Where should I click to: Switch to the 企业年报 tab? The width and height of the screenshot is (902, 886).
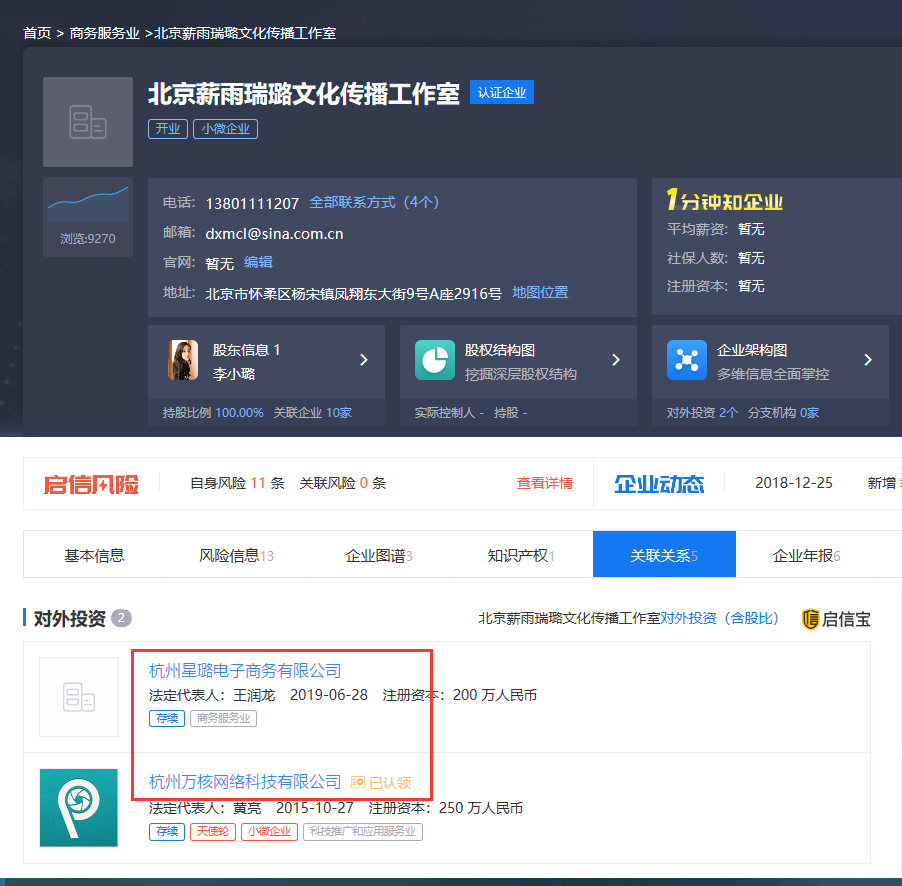(807, 555)
